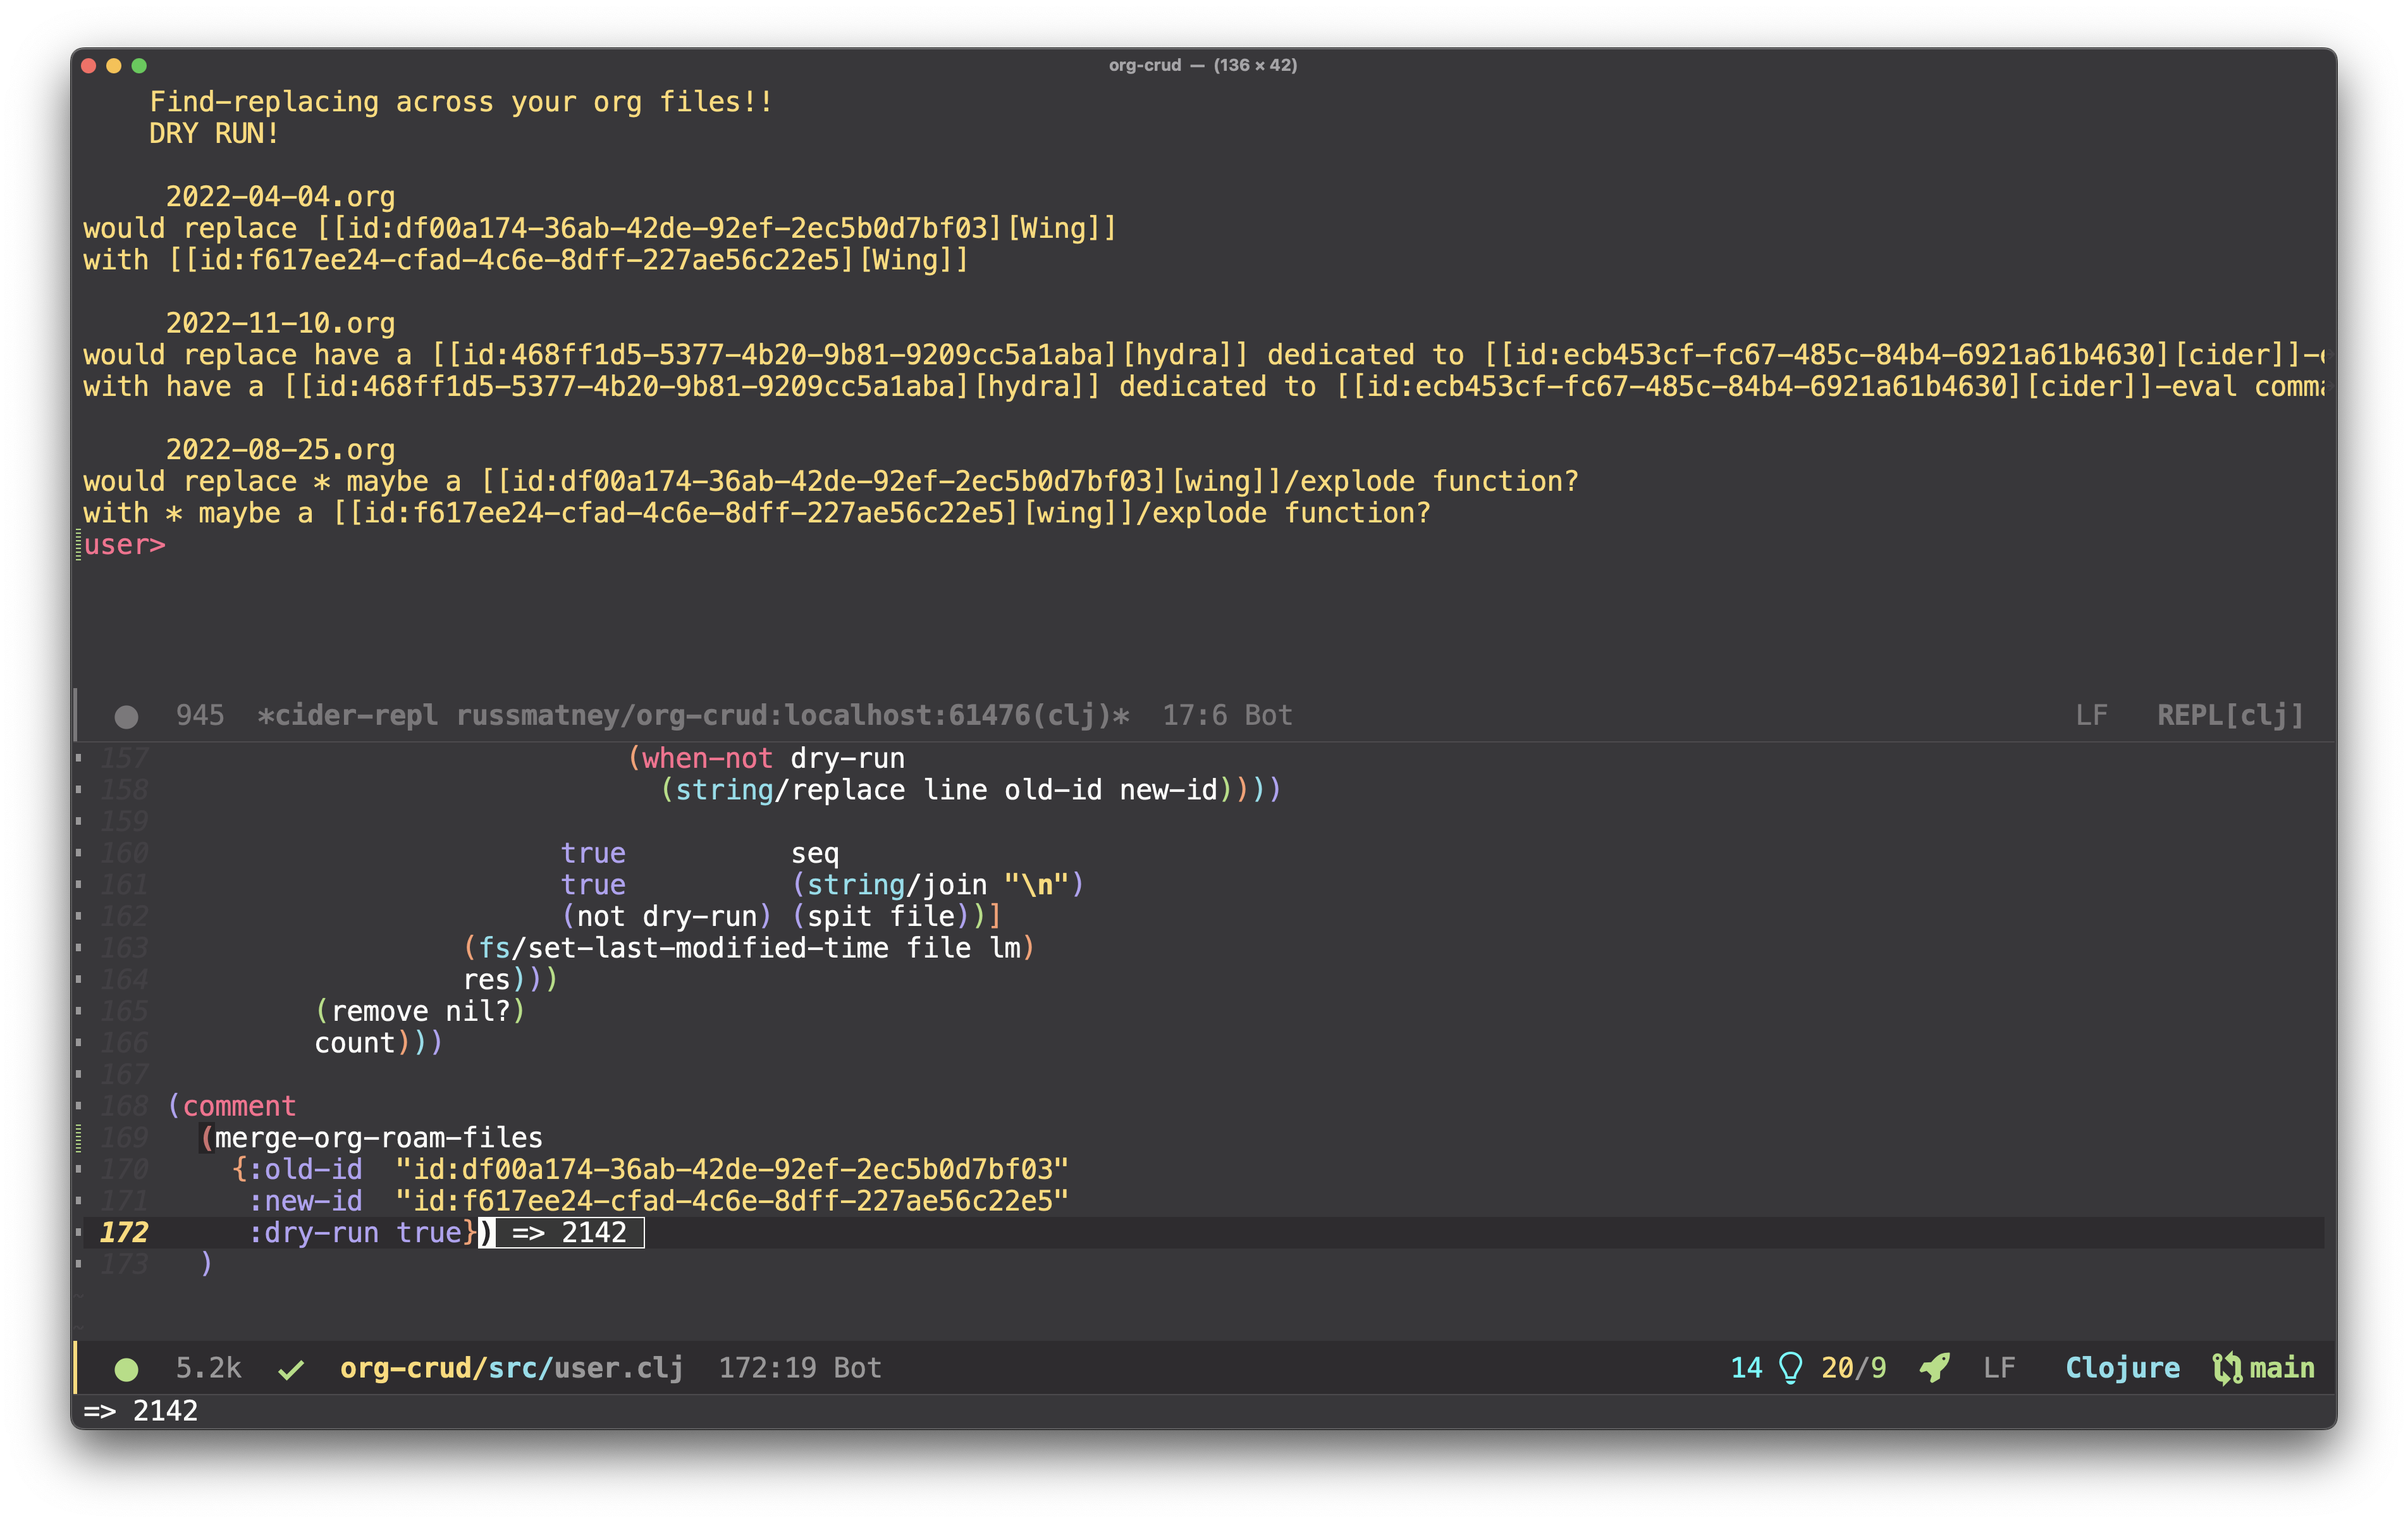Click the rocket LSP status icon

point(1935,1368)
